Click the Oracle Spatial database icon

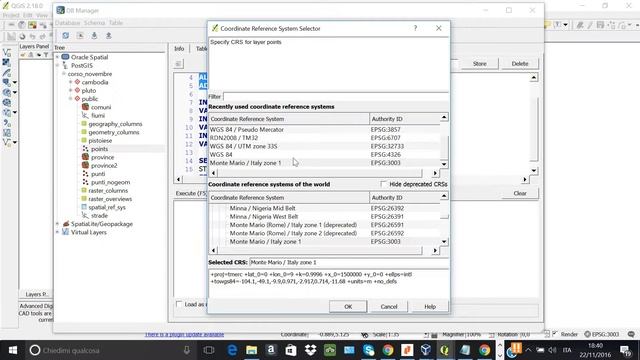65,57
